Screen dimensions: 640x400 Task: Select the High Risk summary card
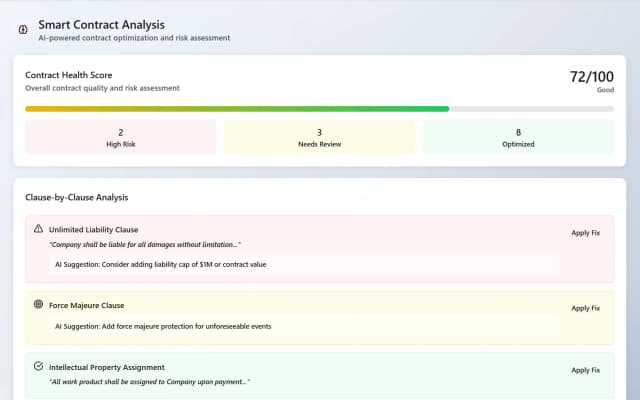tap(120, 137)
